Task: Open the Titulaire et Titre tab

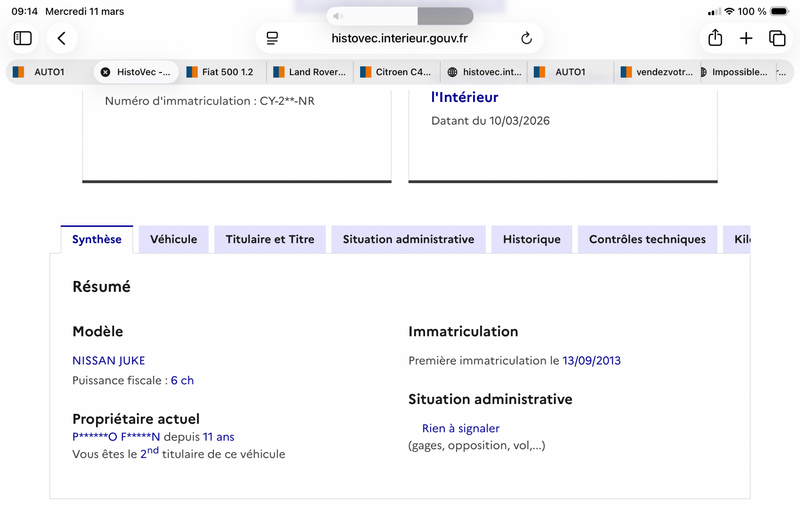Action: (x=270, y=239)
